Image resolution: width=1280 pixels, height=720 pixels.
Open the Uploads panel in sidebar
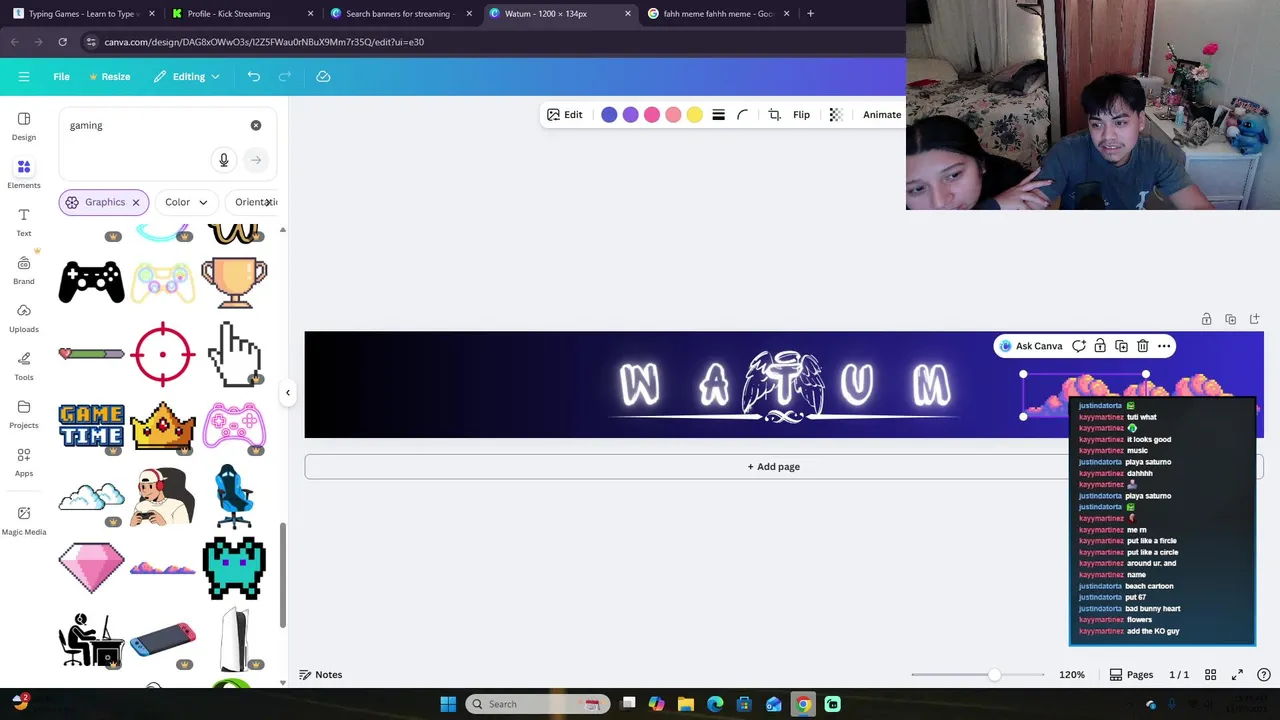24,318
